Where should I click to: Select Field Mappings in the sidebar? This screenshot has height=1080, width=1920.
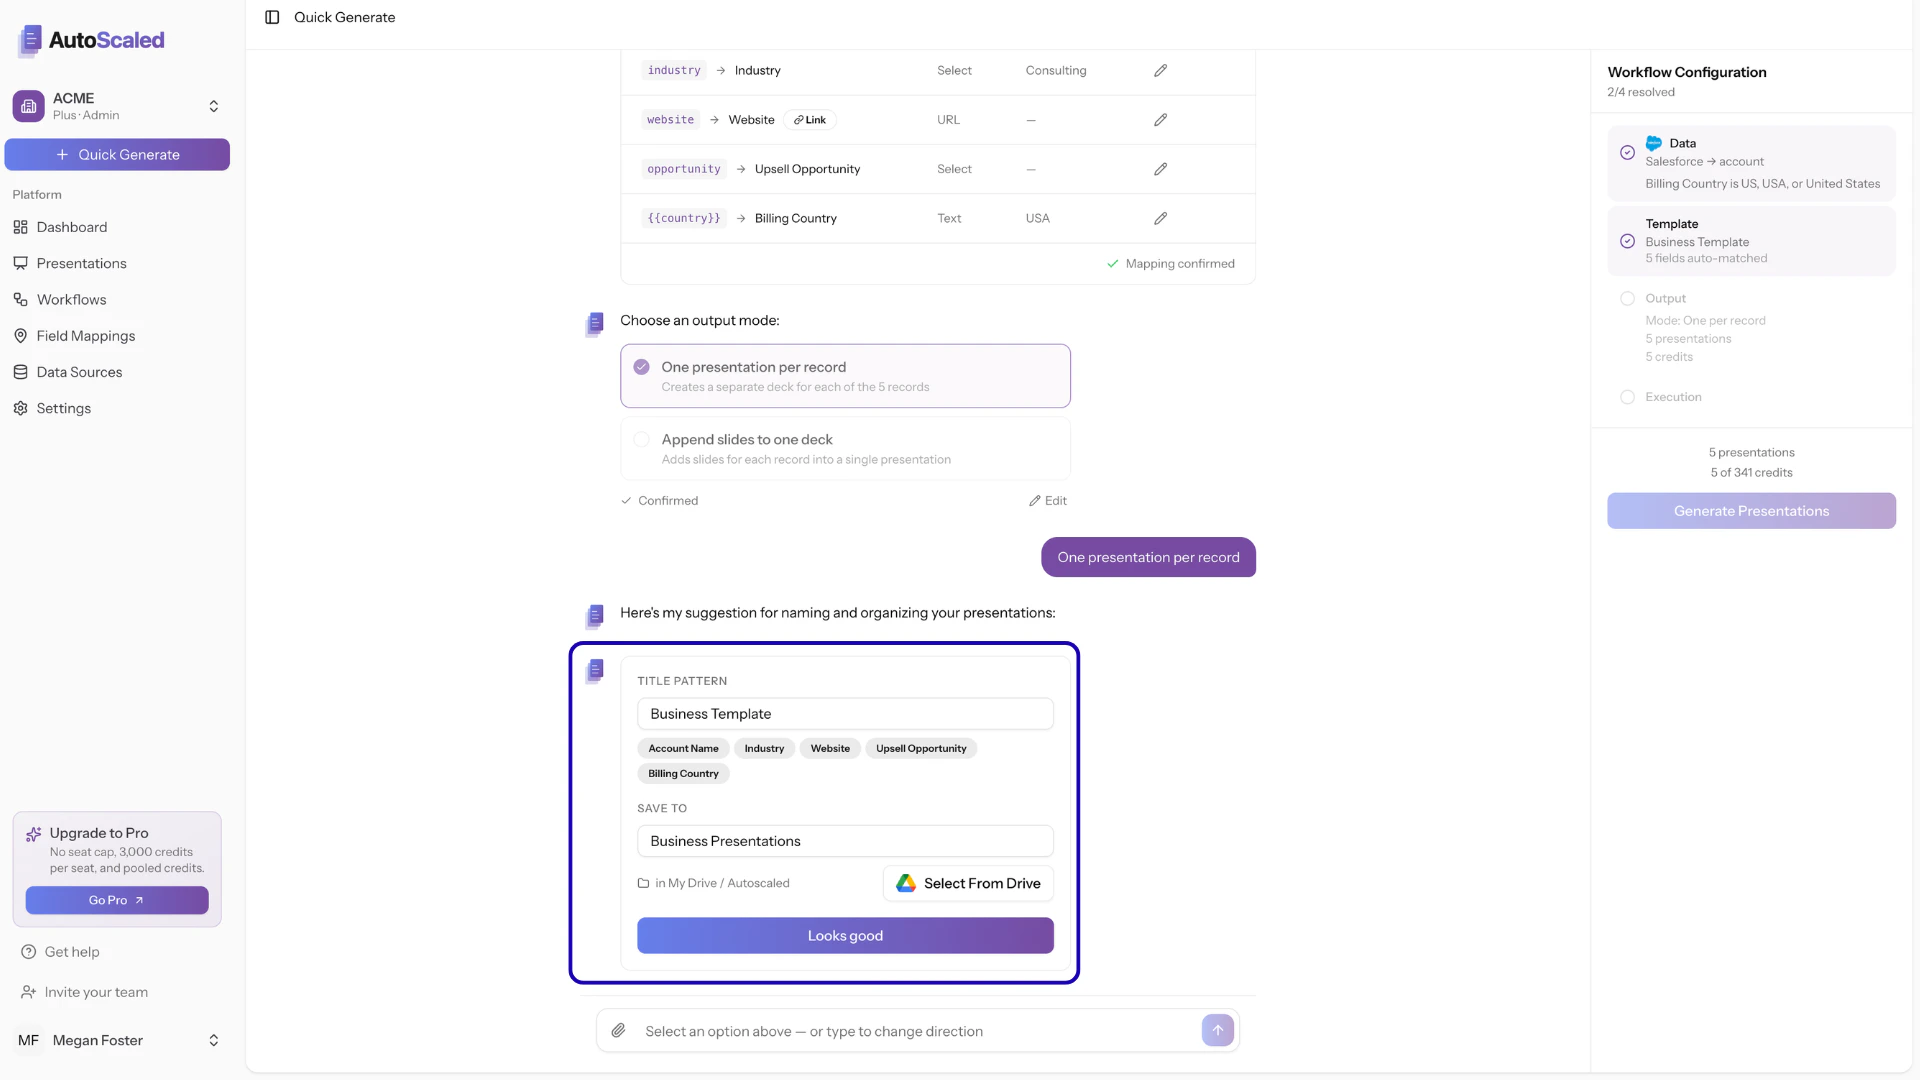tap(85, 335)
